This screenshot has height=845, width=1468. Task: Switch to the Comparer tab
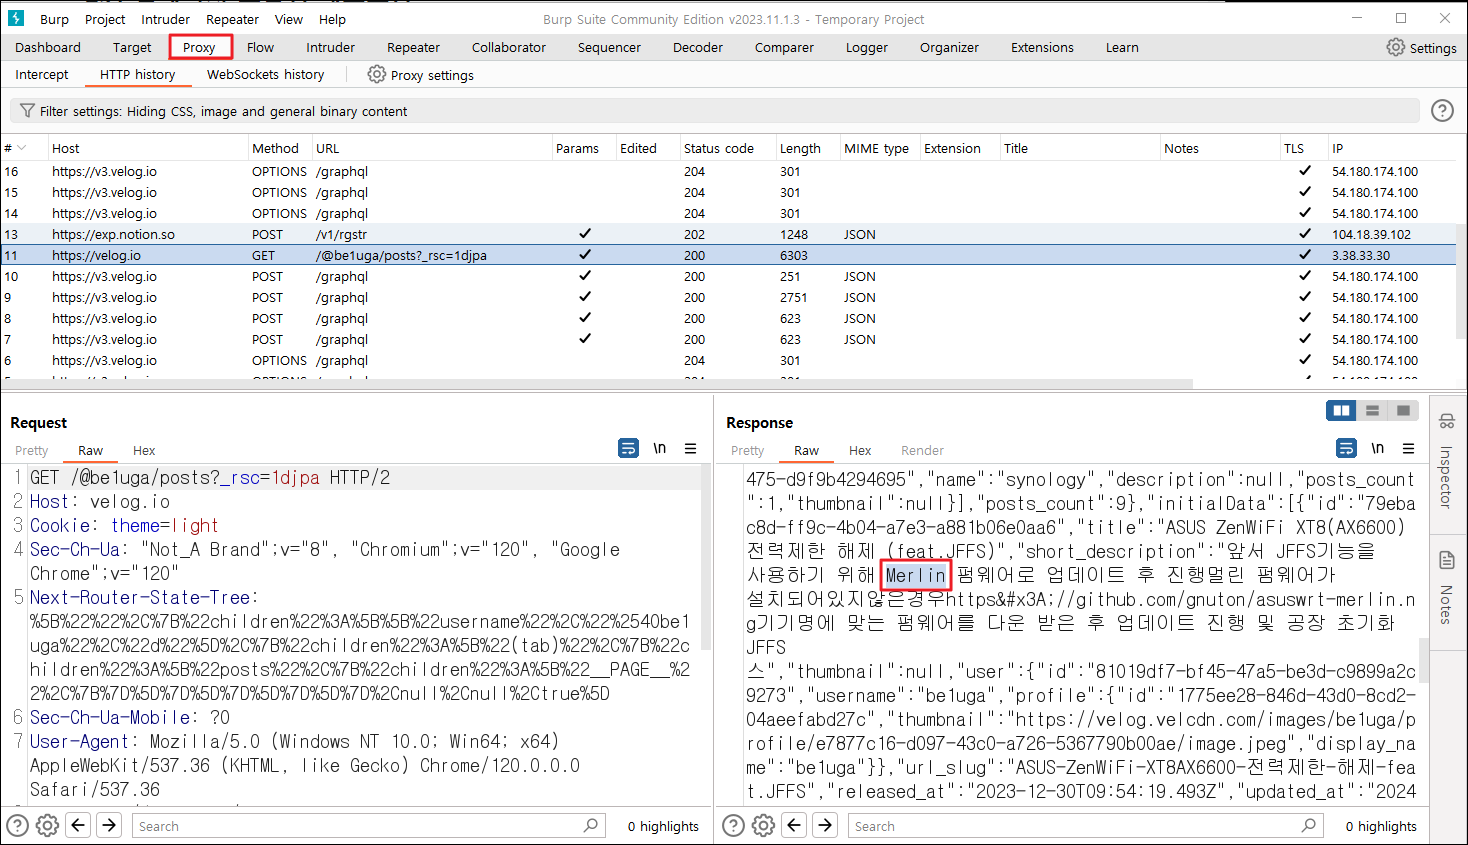[784, 47]
